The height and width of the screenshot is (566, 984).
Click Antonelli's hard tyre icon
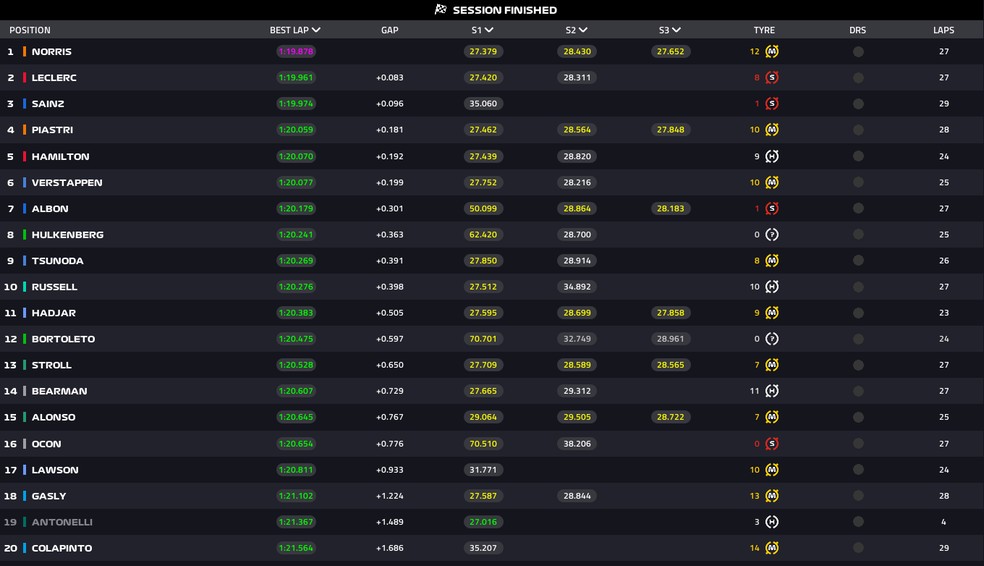click(x=772, y=522)
